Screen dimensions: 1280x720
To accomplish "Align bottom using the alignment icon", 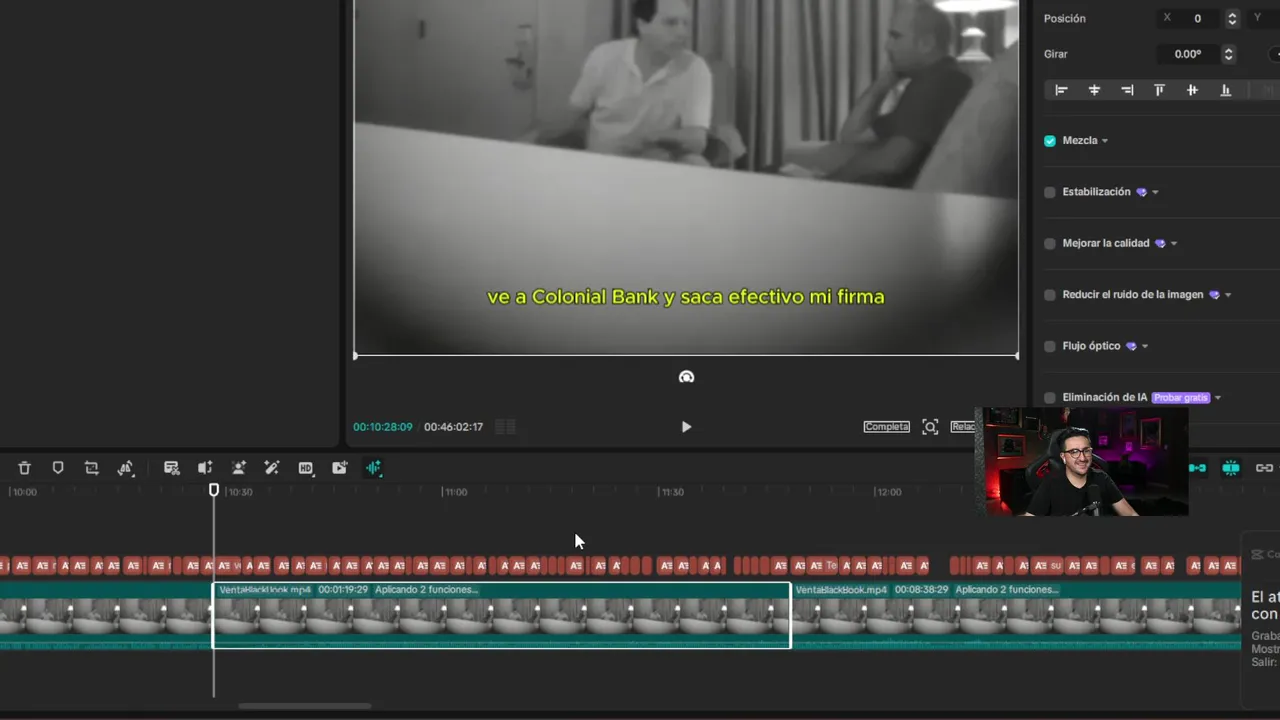I will click(x=1225, y=90).
